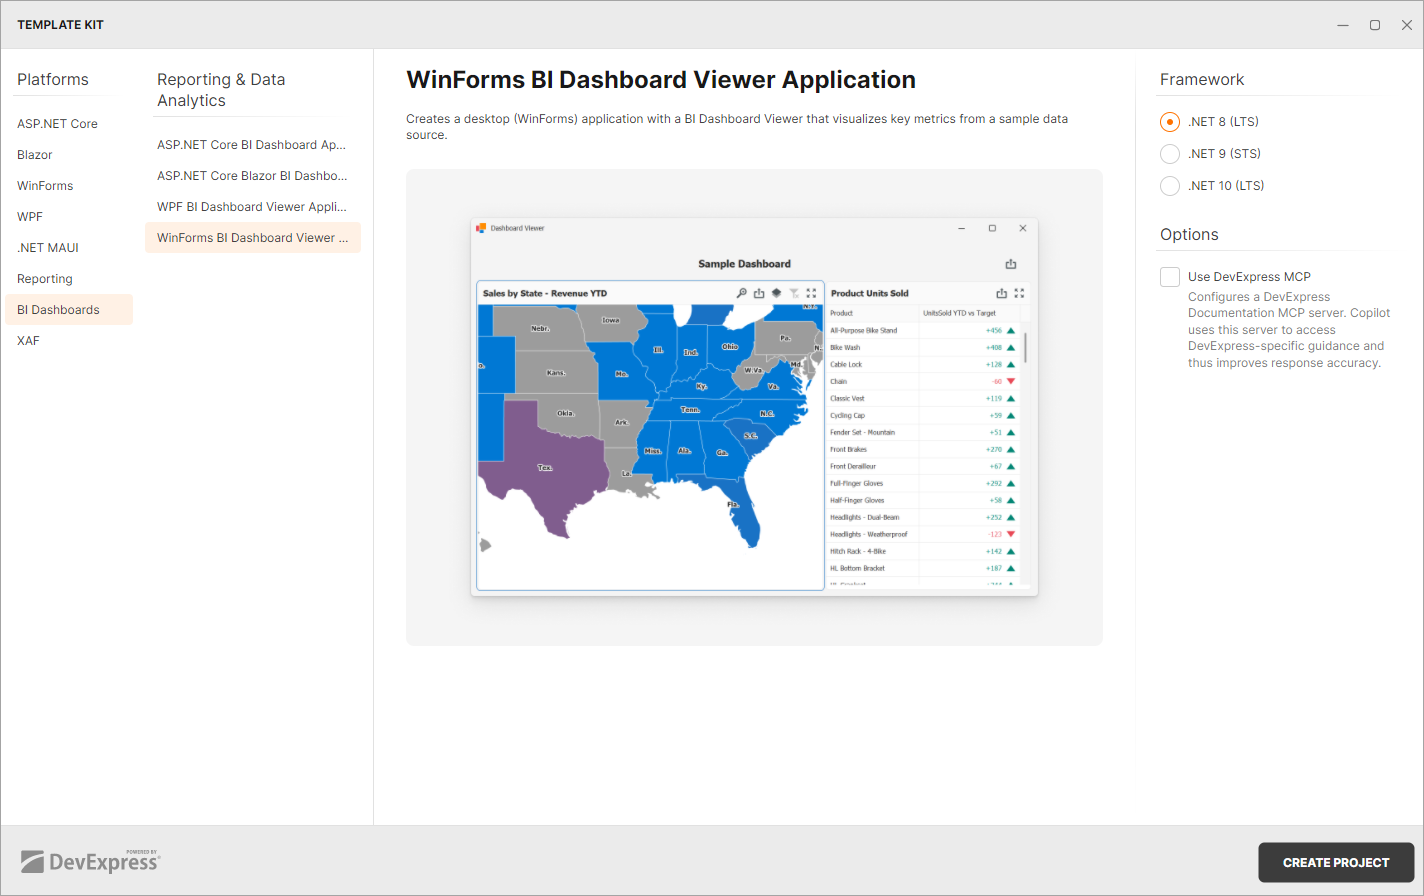Select the ASP.NET Core Blazor BI Dashboard template

pyautogui.click(x=252, y=175)
